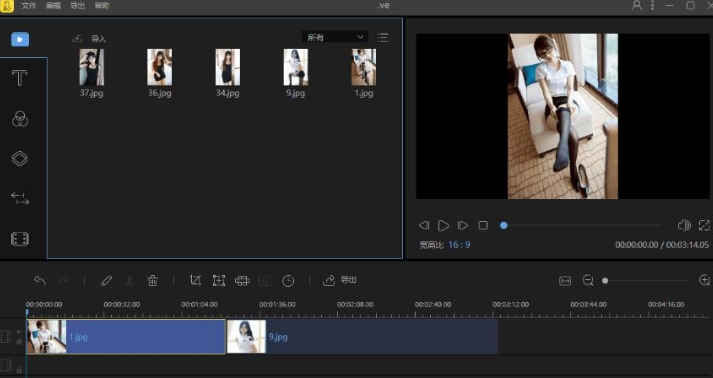
Task: Change the 16:9 aspect ratio
Action: (459, 245)
